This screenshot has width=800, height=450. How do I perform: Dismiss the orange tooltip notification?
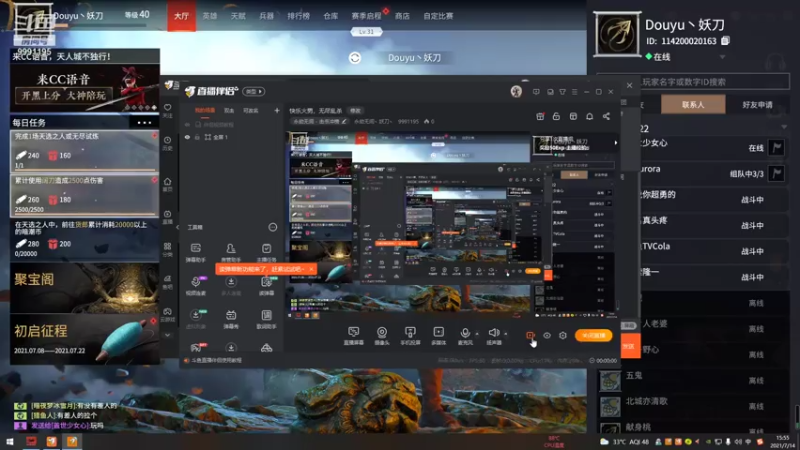[x=311, y=269]
